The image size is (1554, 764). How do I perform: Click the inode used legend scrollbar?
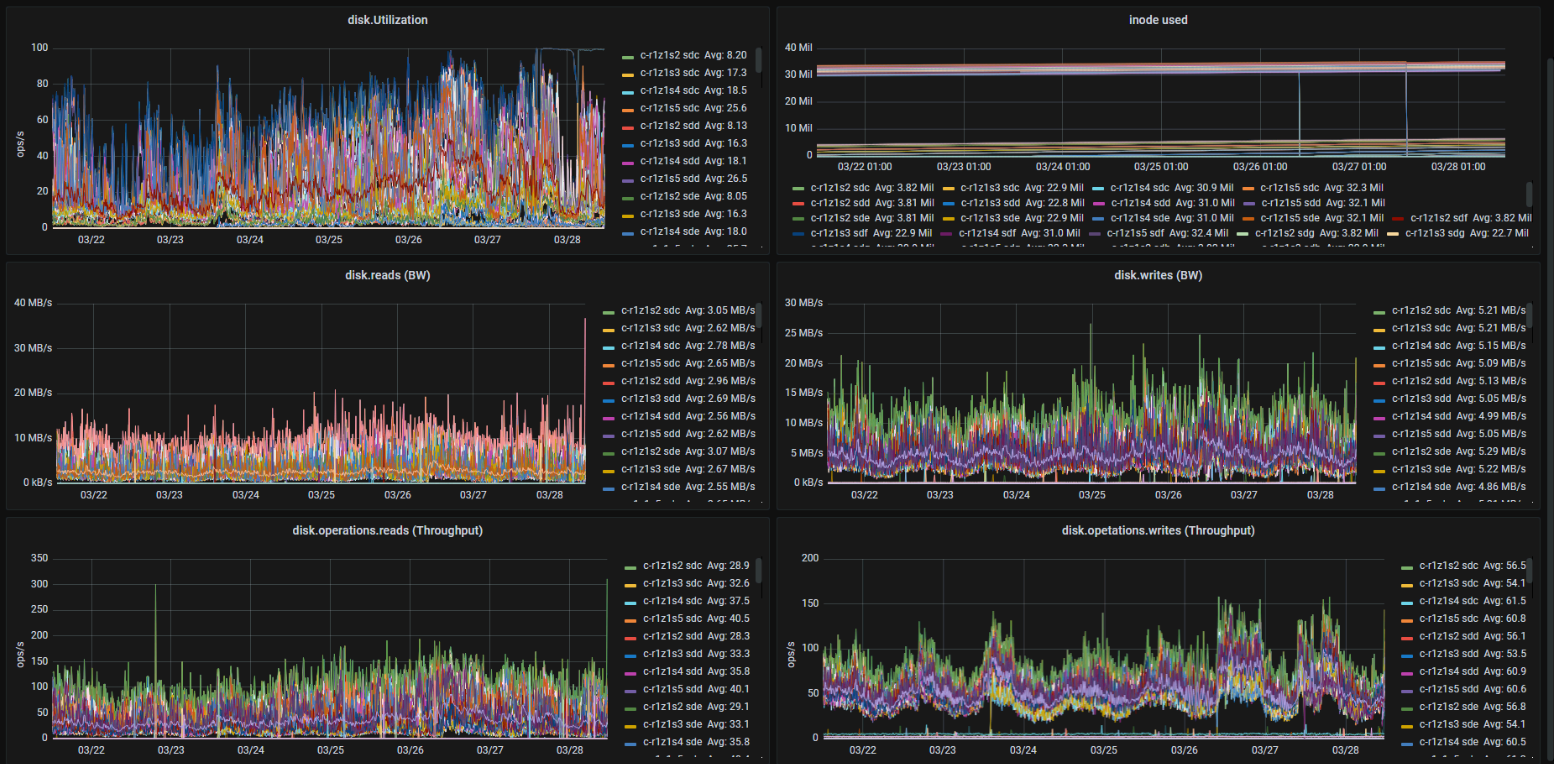[x=1529, y=194]
